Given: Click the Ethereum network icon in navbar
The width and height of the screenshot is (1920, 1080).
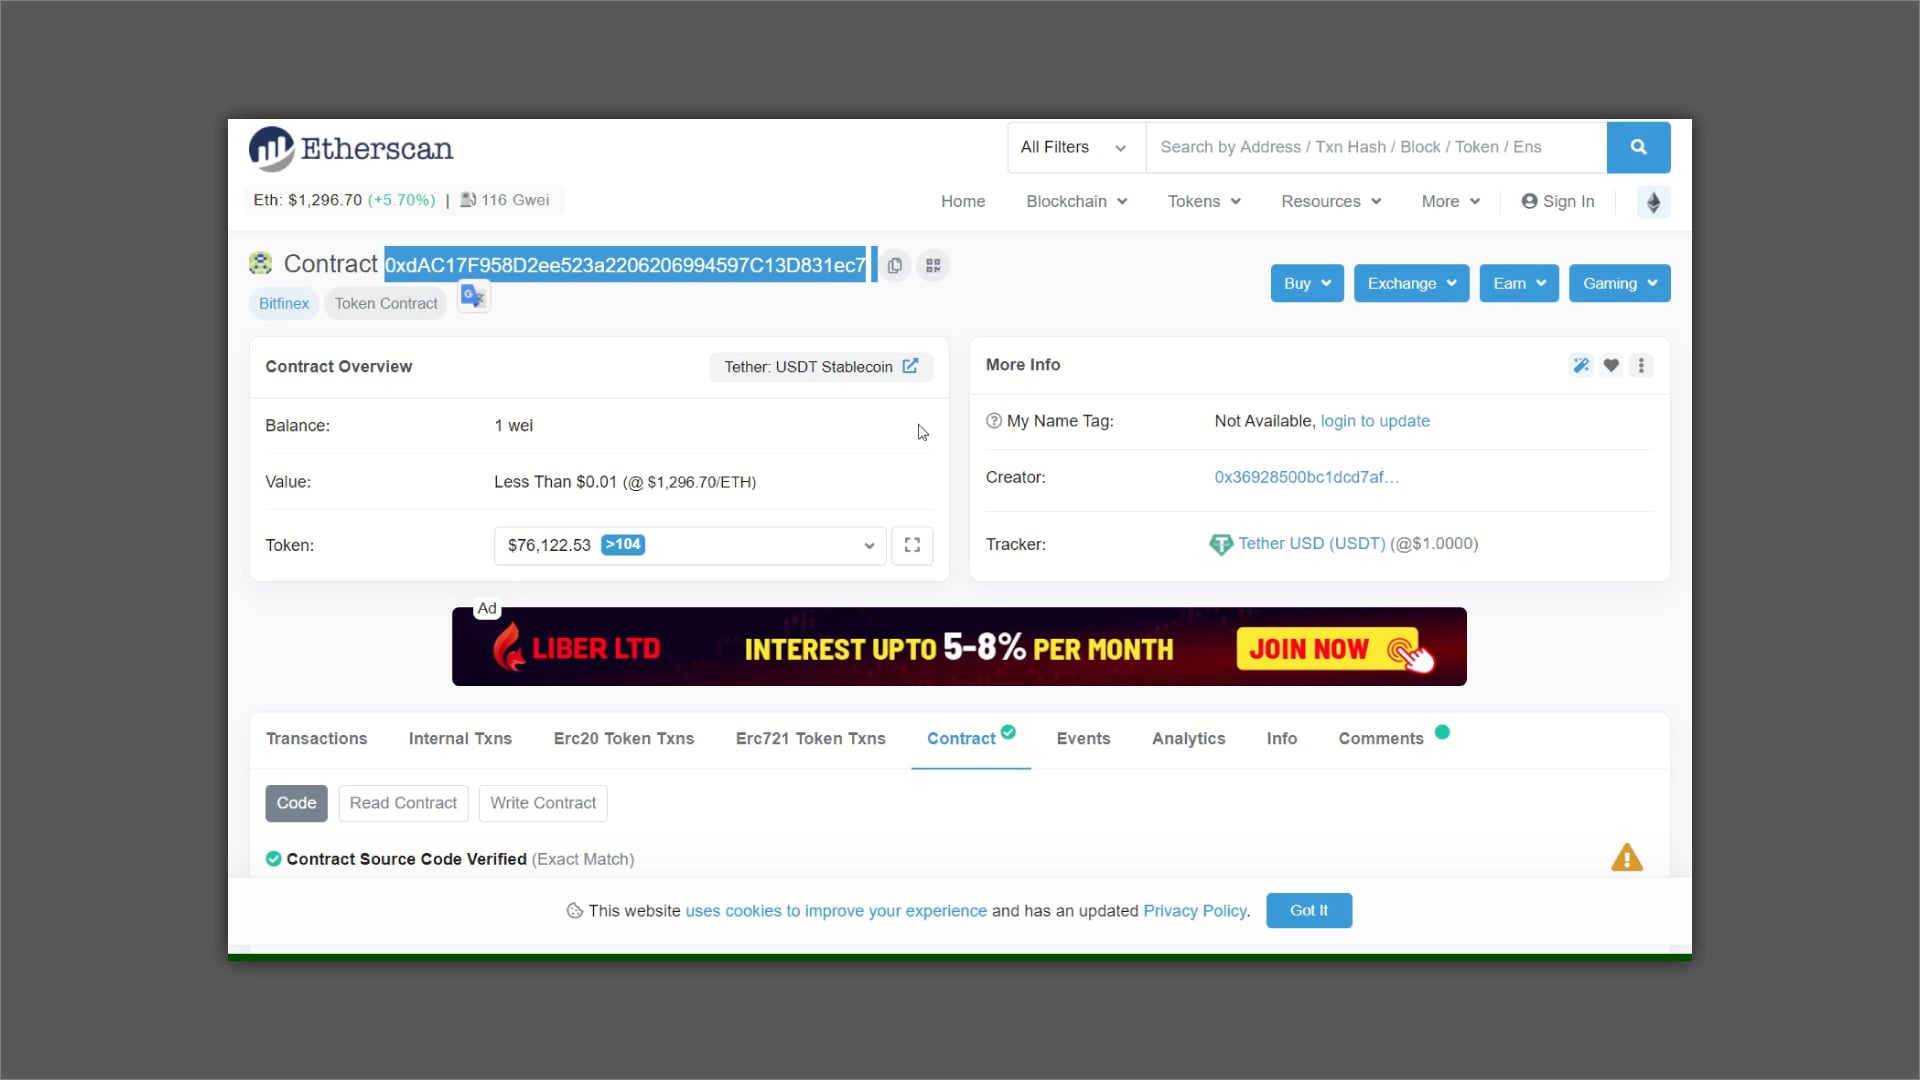Looking at the screenshot, I should [x=1653, y=202].
